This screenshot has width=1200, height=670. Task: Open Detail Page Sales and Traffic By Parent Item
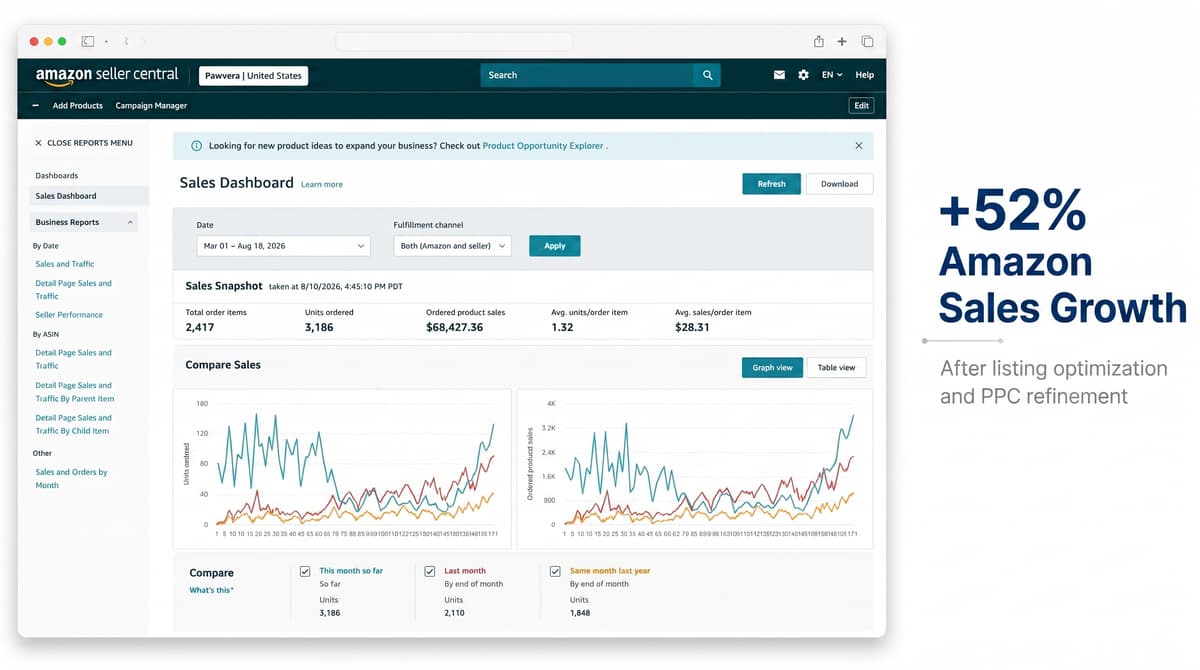point(74,392)
